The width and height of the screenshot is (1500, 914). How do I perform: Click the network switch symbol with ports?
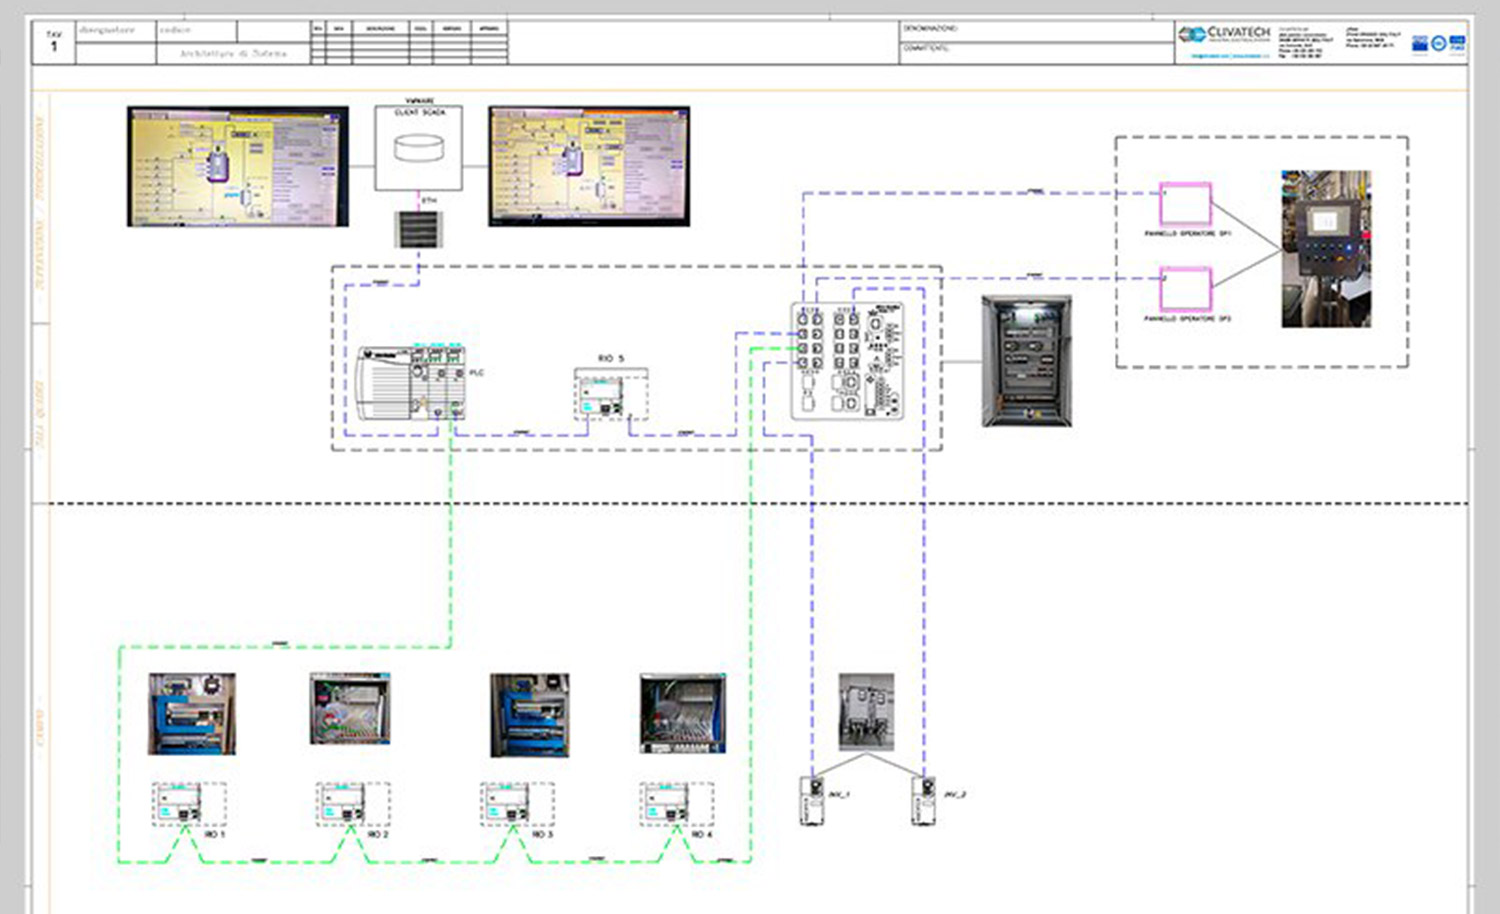[849, 361]
